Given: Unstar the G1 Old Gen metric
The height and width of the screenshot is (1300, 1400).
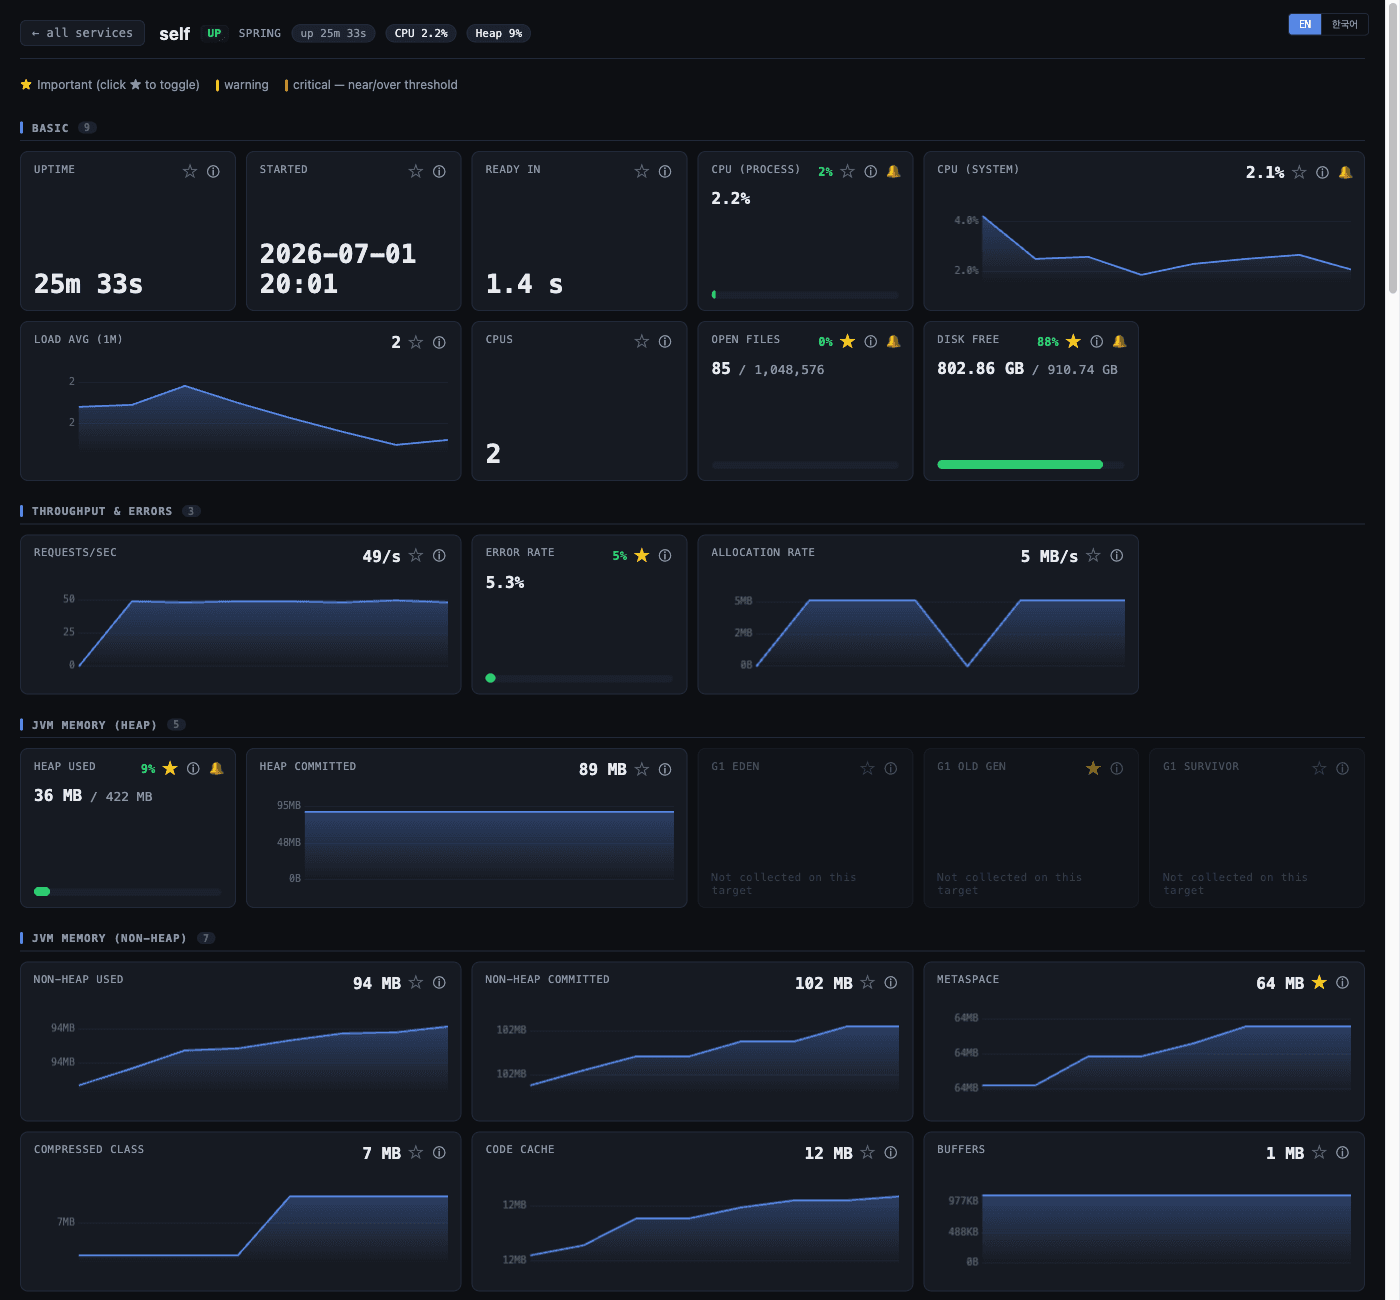Looking at the screenshot, I should click(x=1093, y=768).
